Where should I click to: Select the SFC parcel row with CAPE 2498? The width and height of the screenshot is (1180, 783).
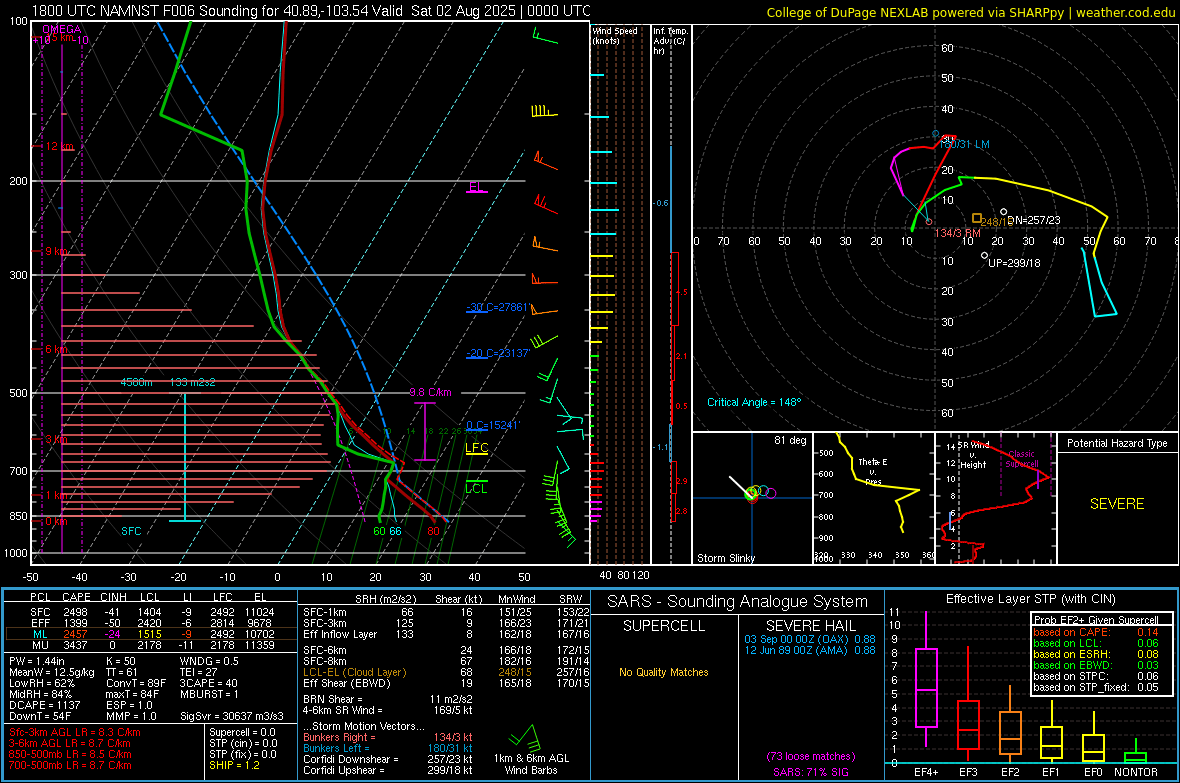coord(151,612)
